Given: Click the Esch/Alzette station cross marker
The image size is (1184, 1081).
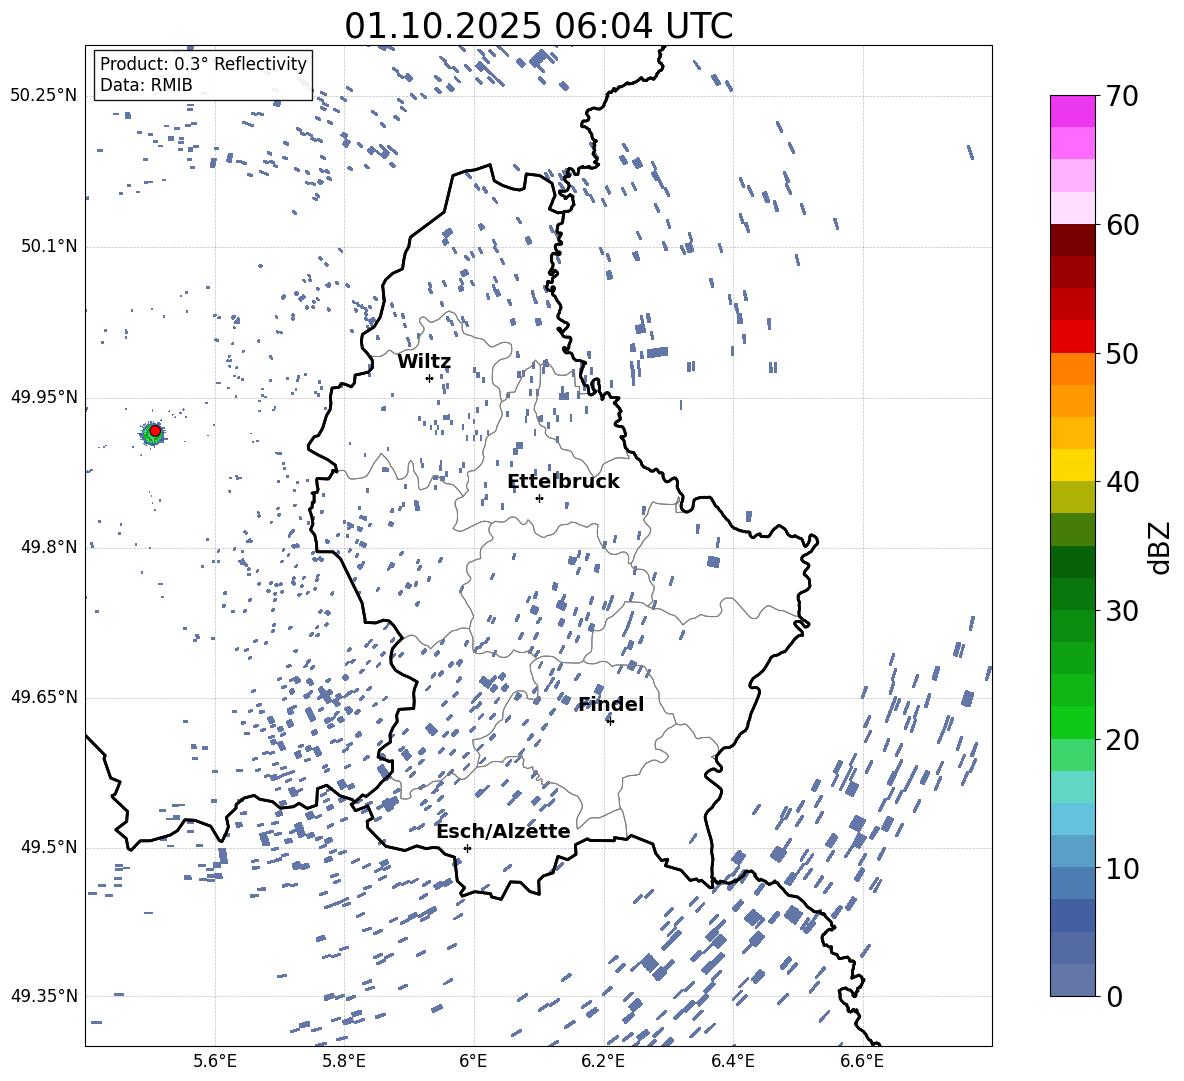Looking at the screenshot, I should tap(467, 848).
